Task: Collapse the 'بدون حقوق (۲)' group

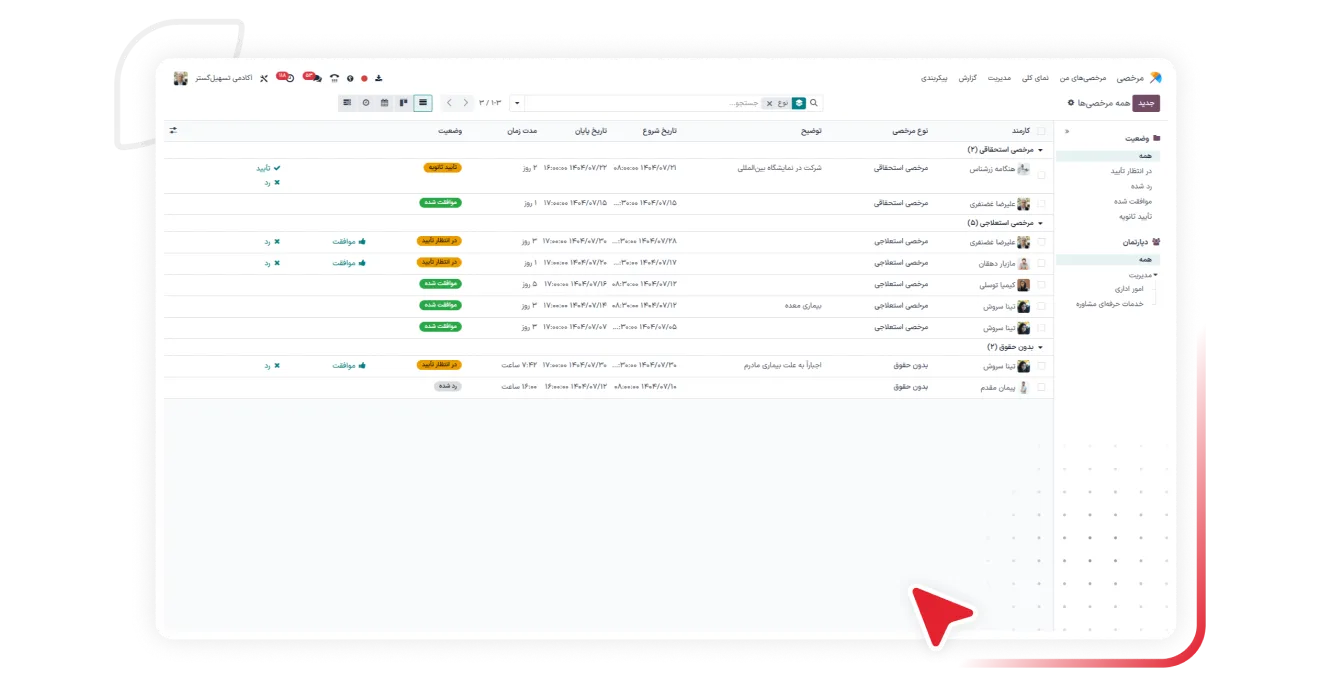Action: click(x=1041, y=347)
